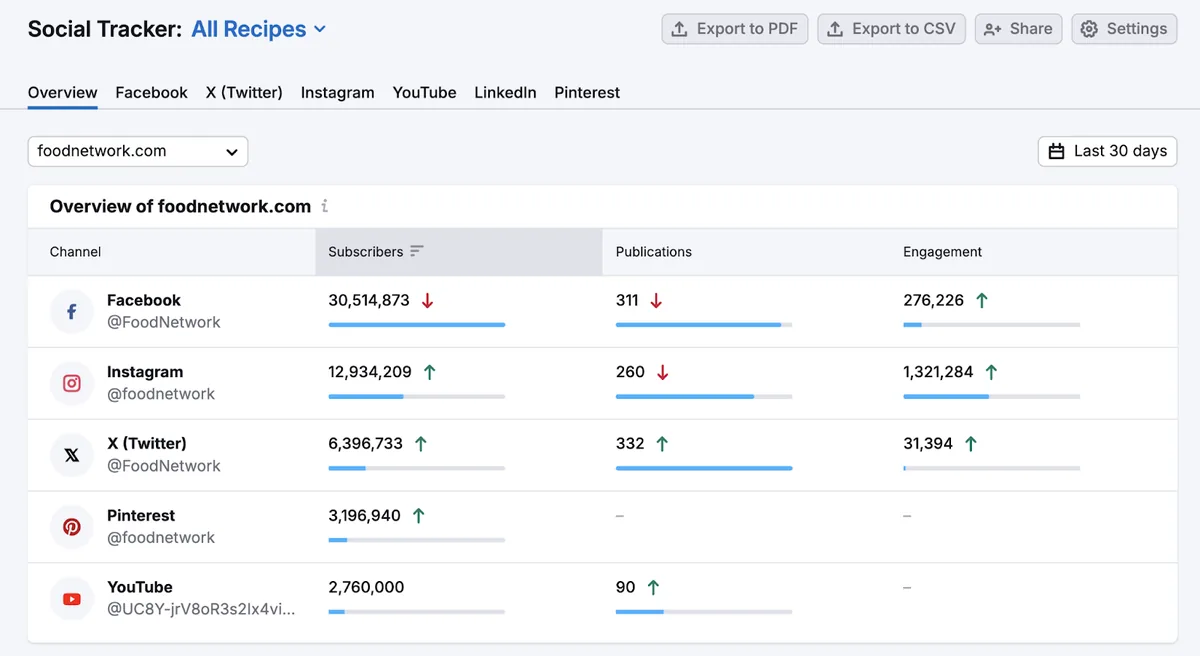Click the info icon beside Overview of foodnetwork.com

(x=324, y=207)
